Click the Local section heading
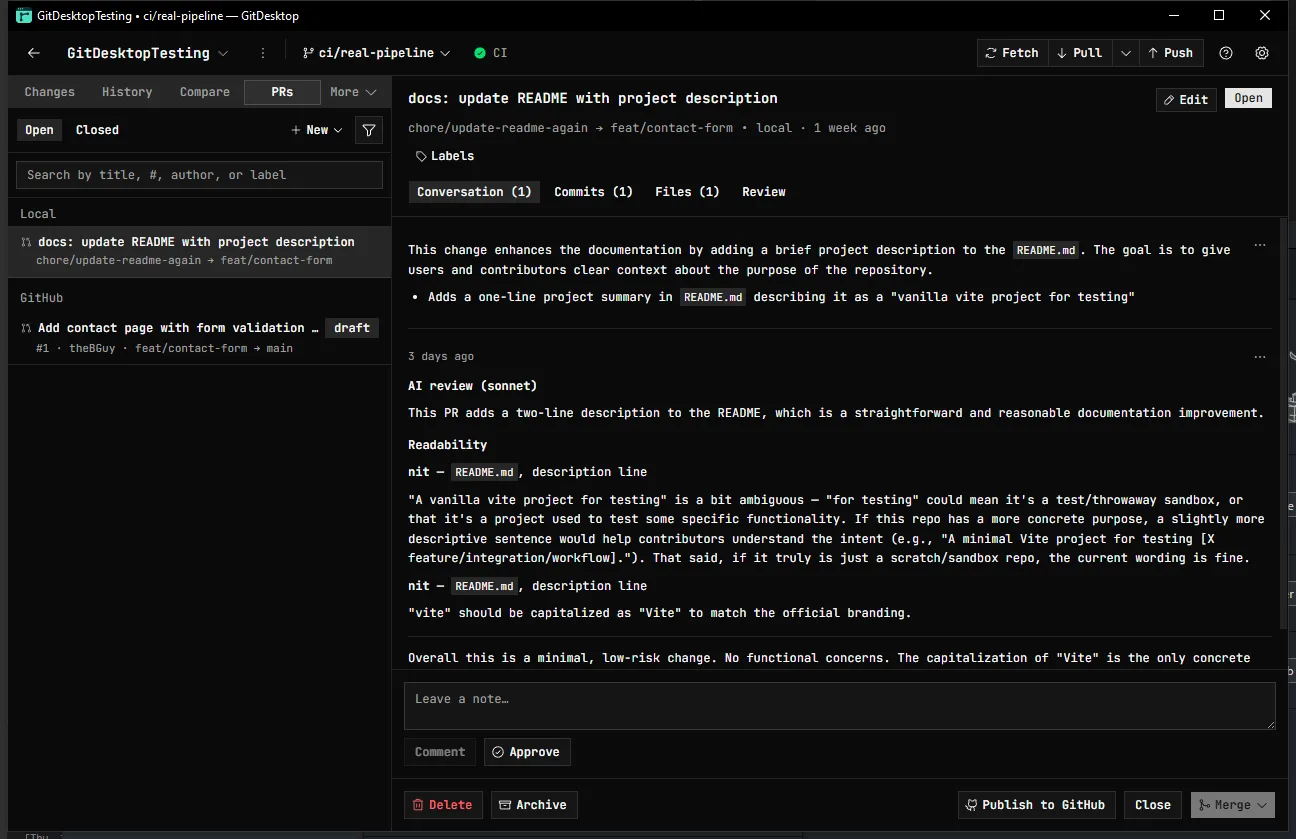1296x839 pixels. pos(38,214)
